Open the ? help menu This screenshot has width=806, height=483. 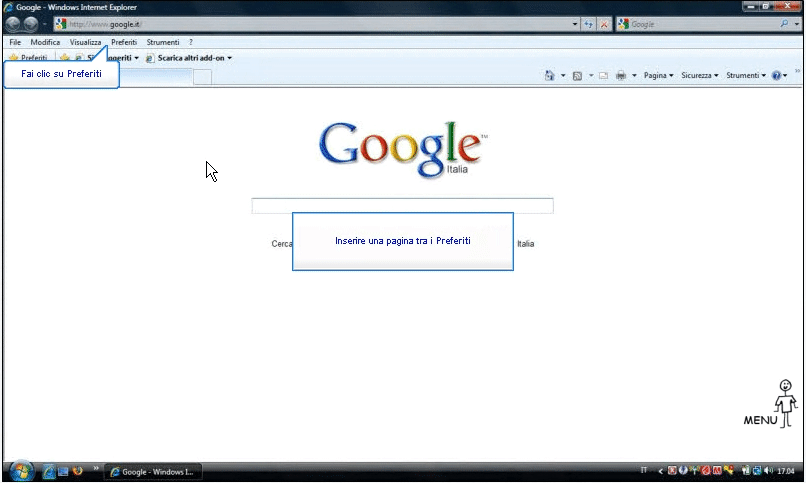(x=190, y=42)
